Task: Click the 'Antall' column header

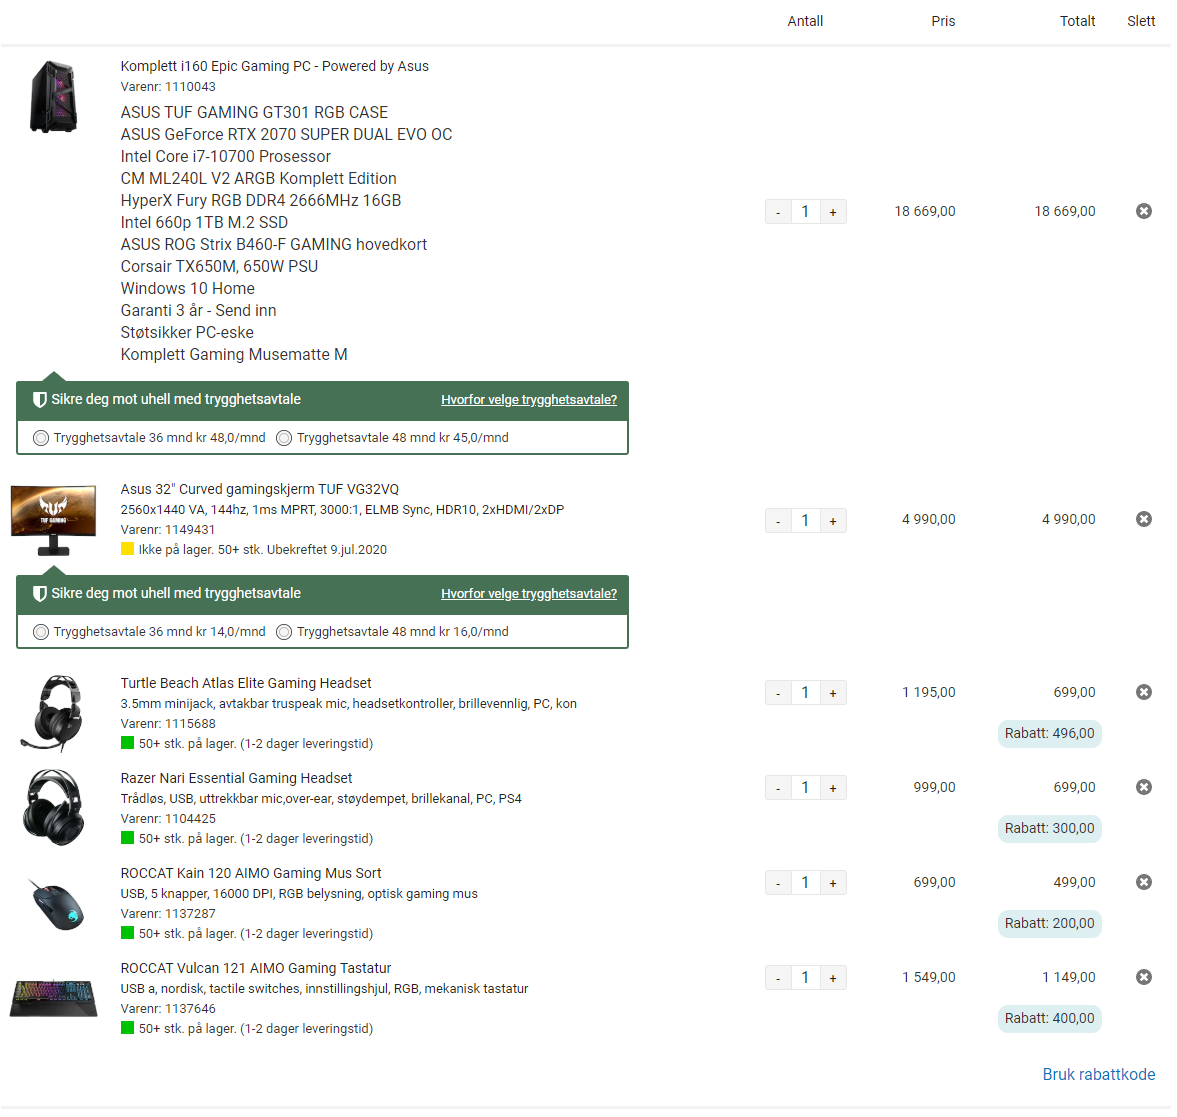Action: [x=805, y=21]
